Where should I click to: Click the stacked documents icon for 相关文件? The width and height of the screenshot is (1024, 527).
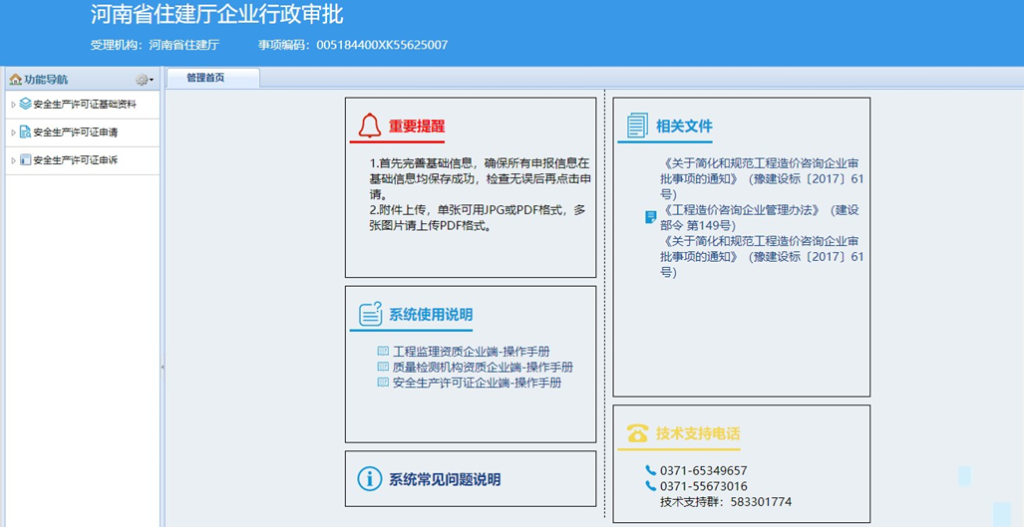click(x=637, y=125)
